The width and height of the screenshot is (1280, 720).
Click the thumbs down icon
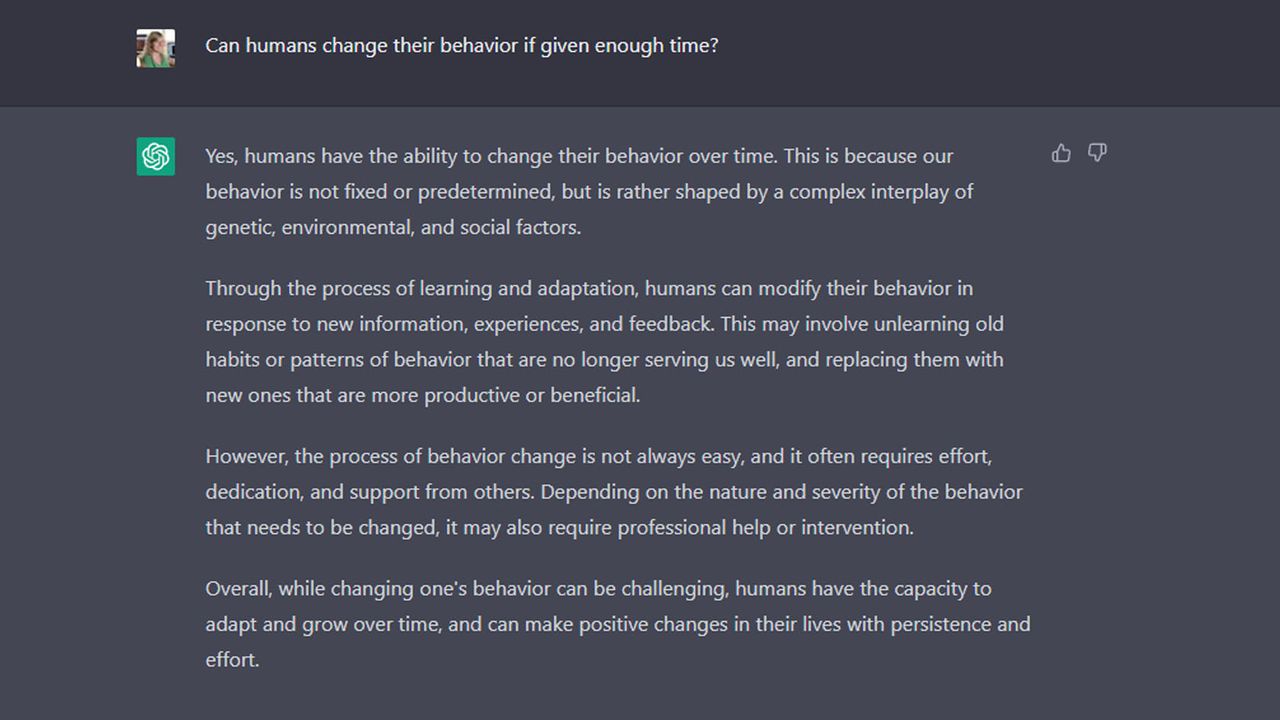[x=1097, y=153]
